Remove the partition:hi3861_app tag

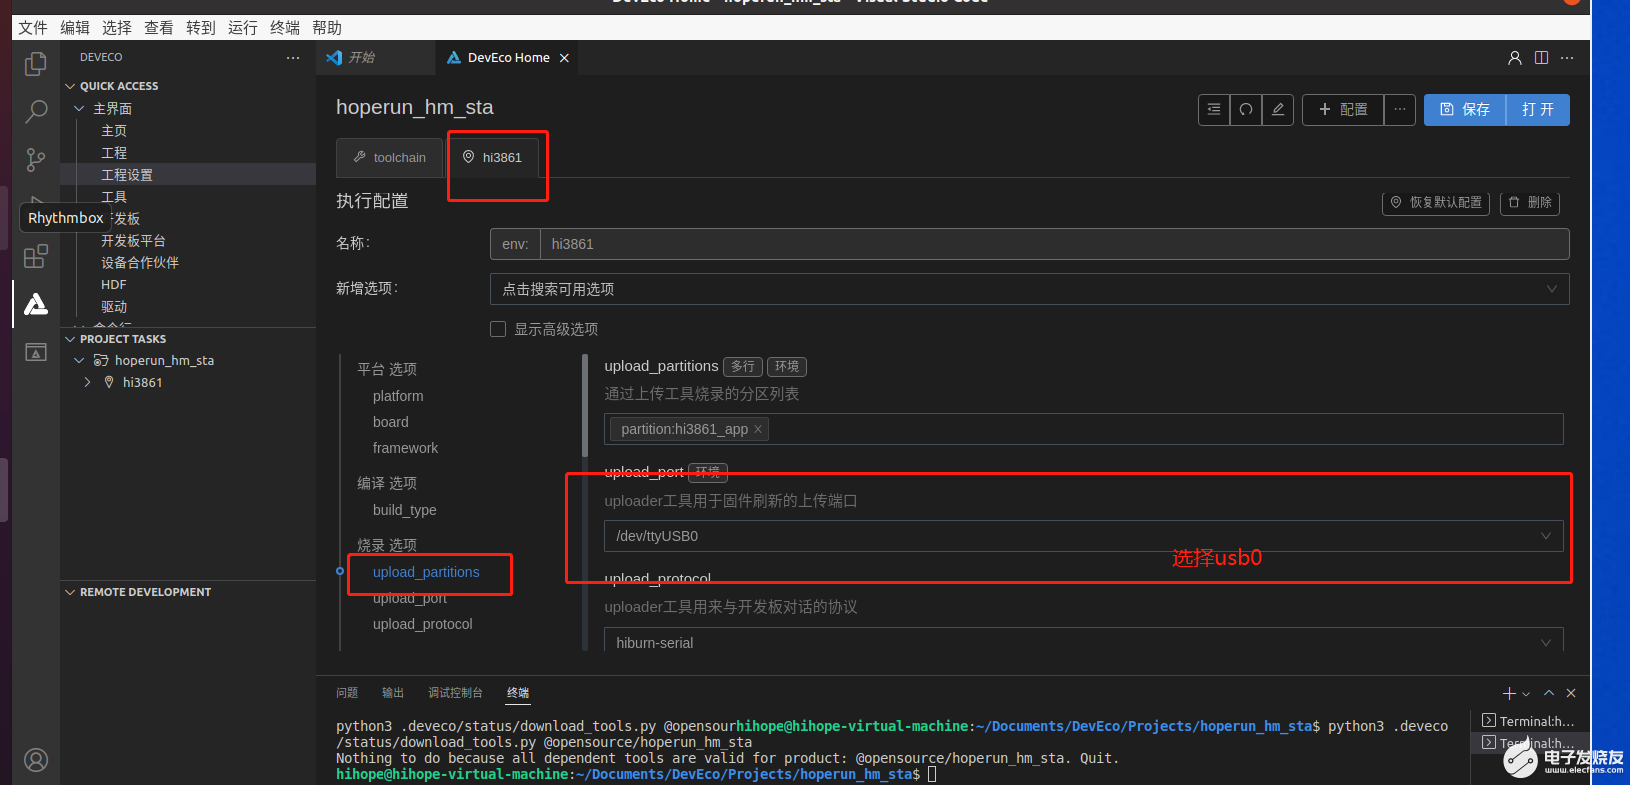[758, 430]
